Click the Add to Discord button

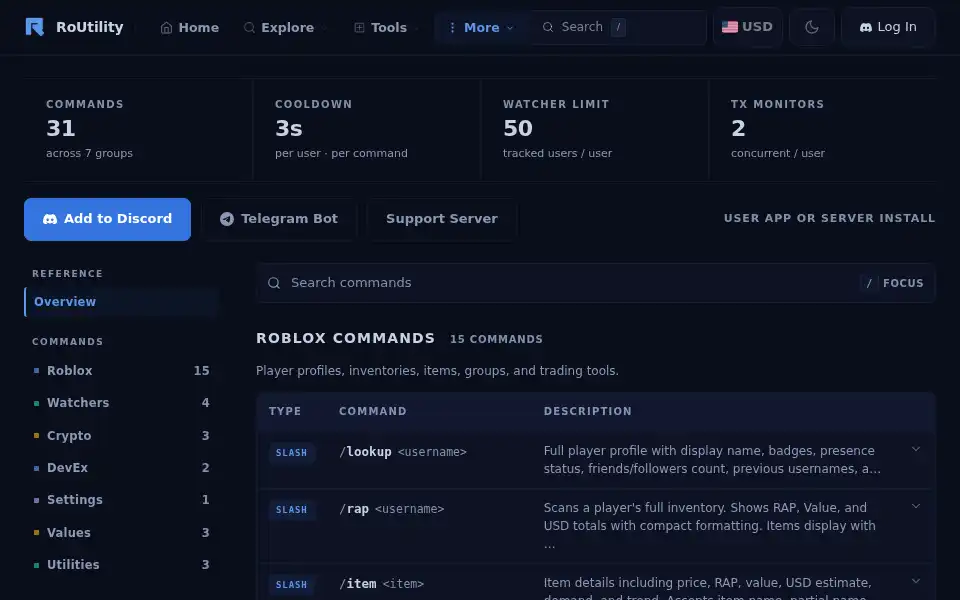click(x=107, y=219)
